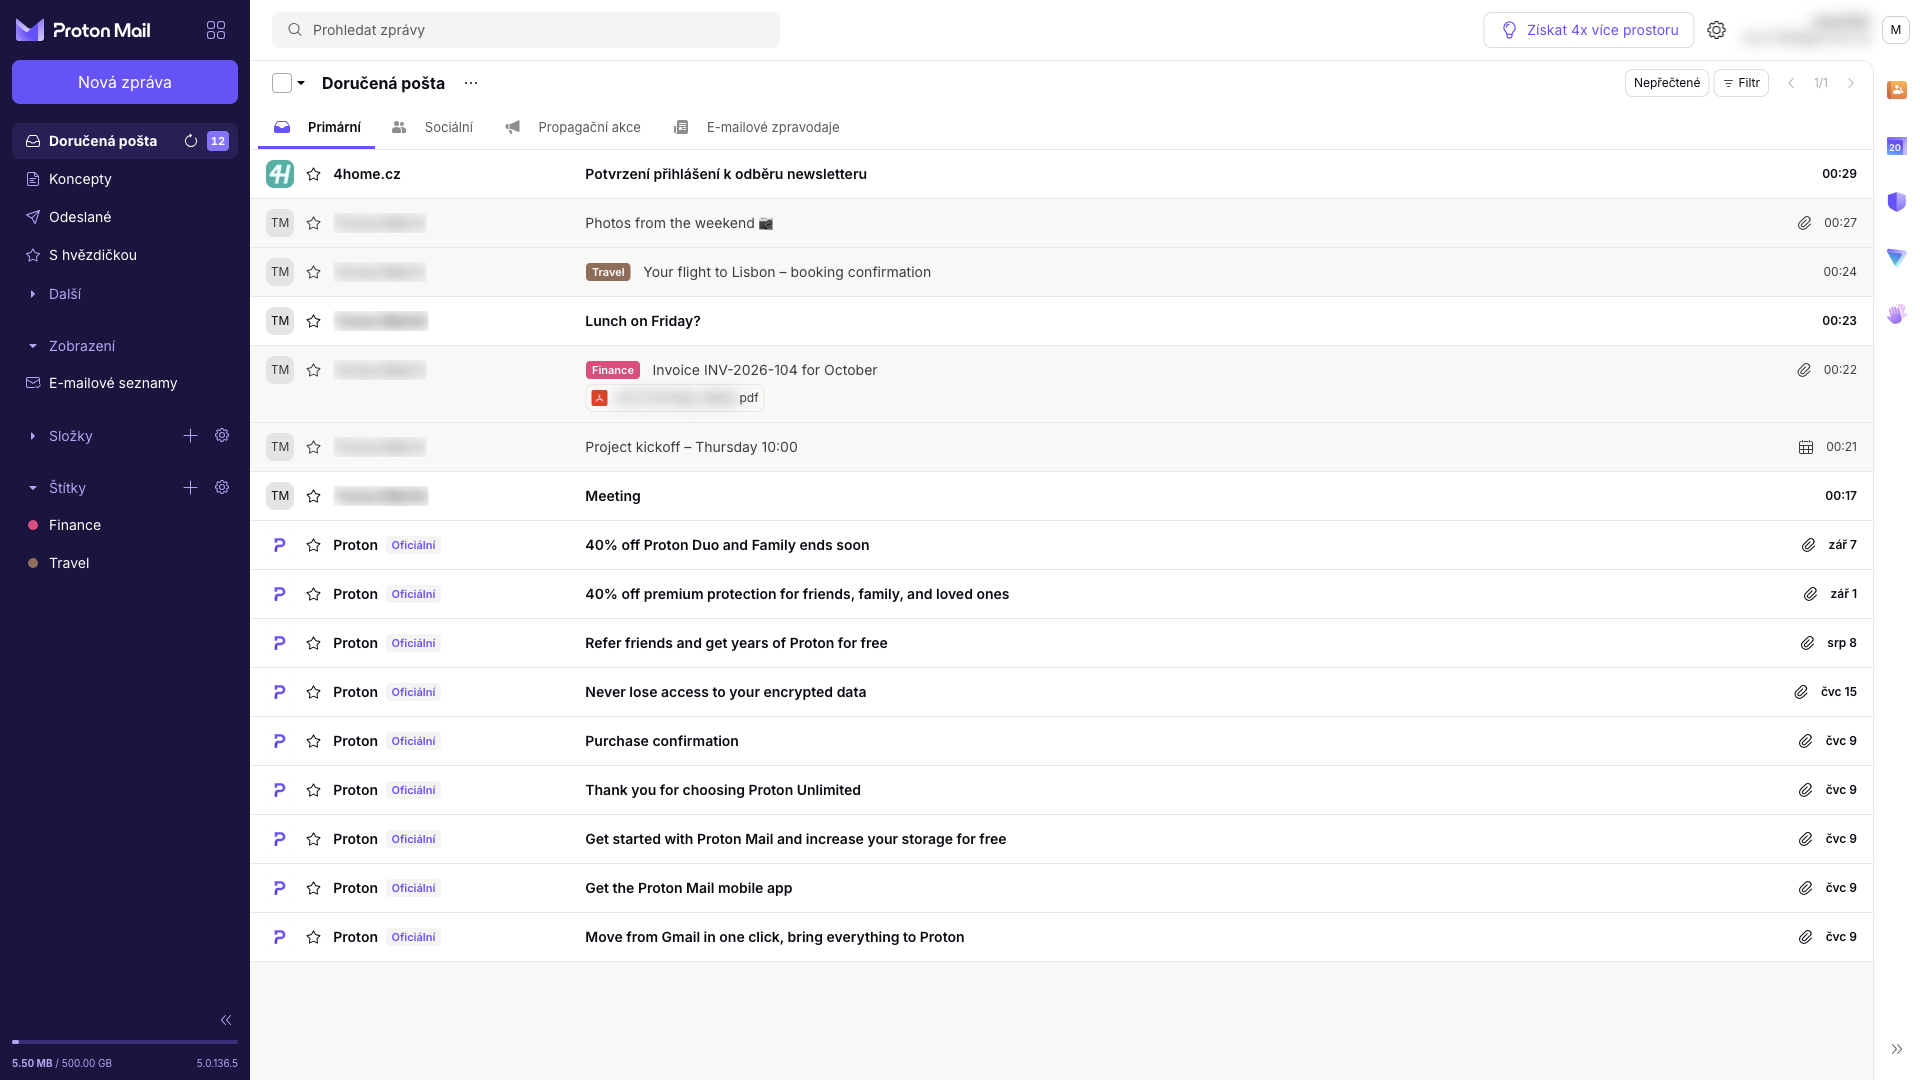
Task: Select the Finance label with the red dot
Action: click(x=125, y=525)
